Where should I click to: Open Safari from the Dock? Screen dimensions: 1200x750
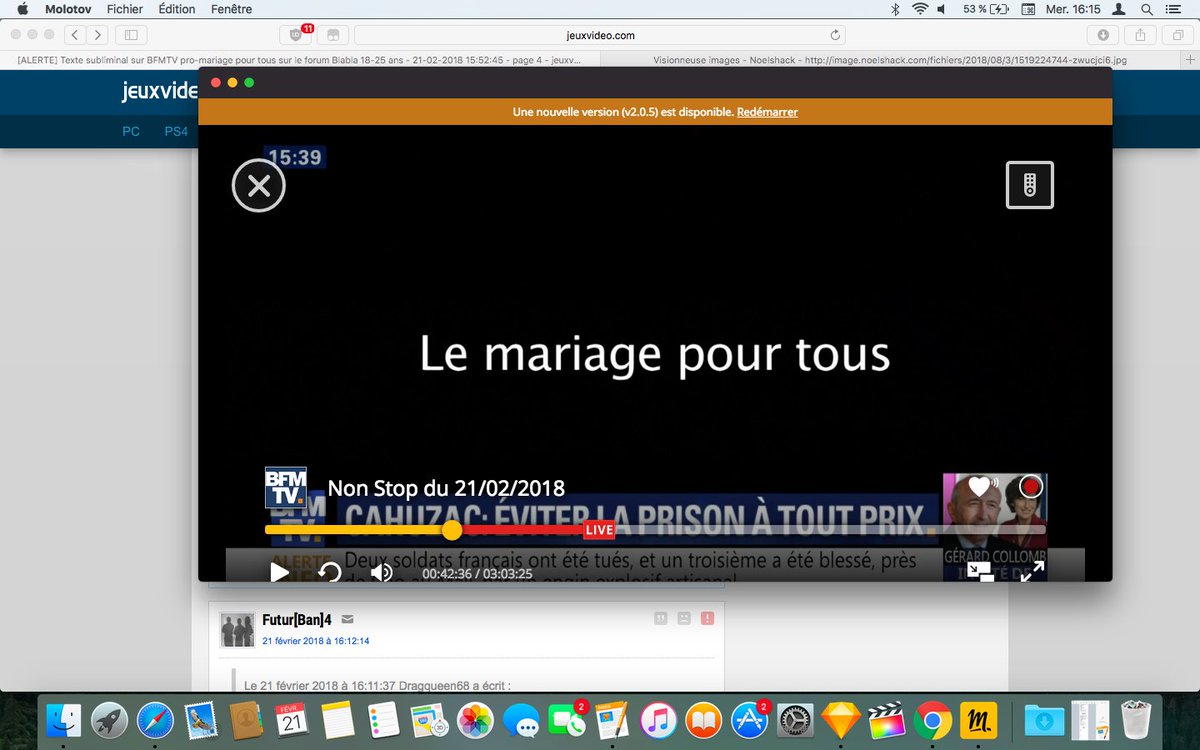tap(155, 720)
